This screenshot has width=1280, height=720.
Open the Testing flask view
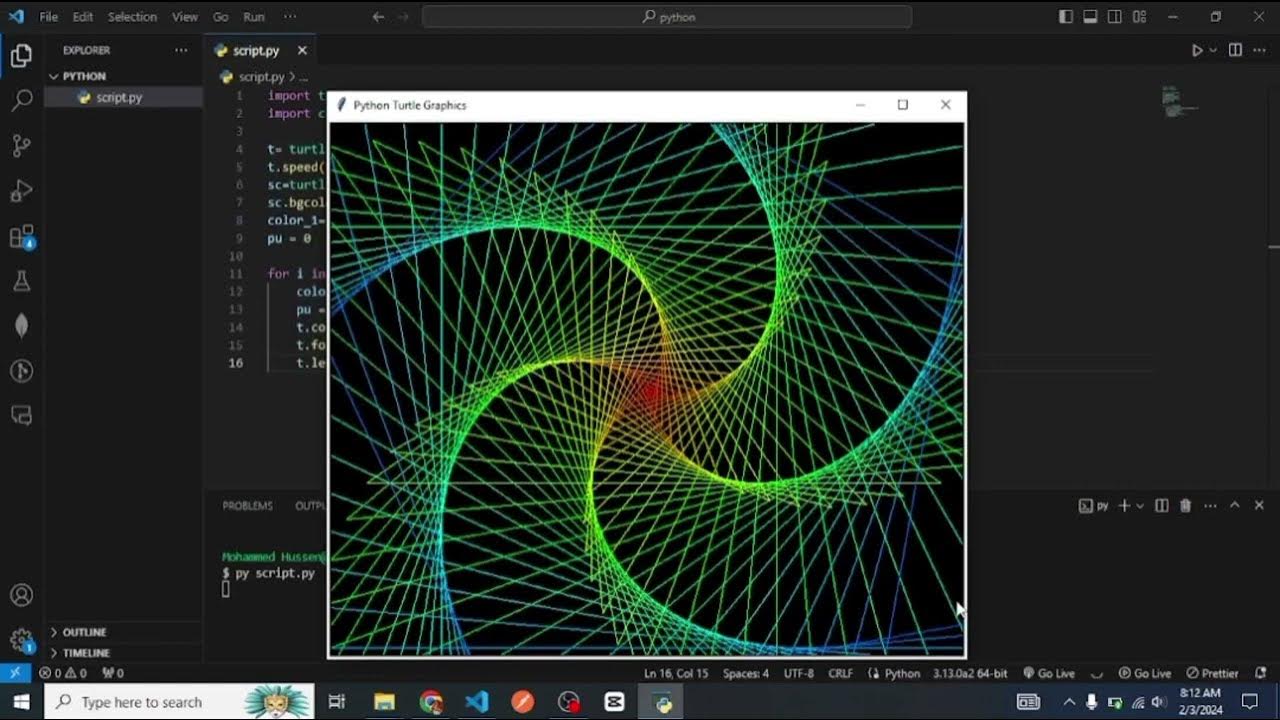(21, 282)
